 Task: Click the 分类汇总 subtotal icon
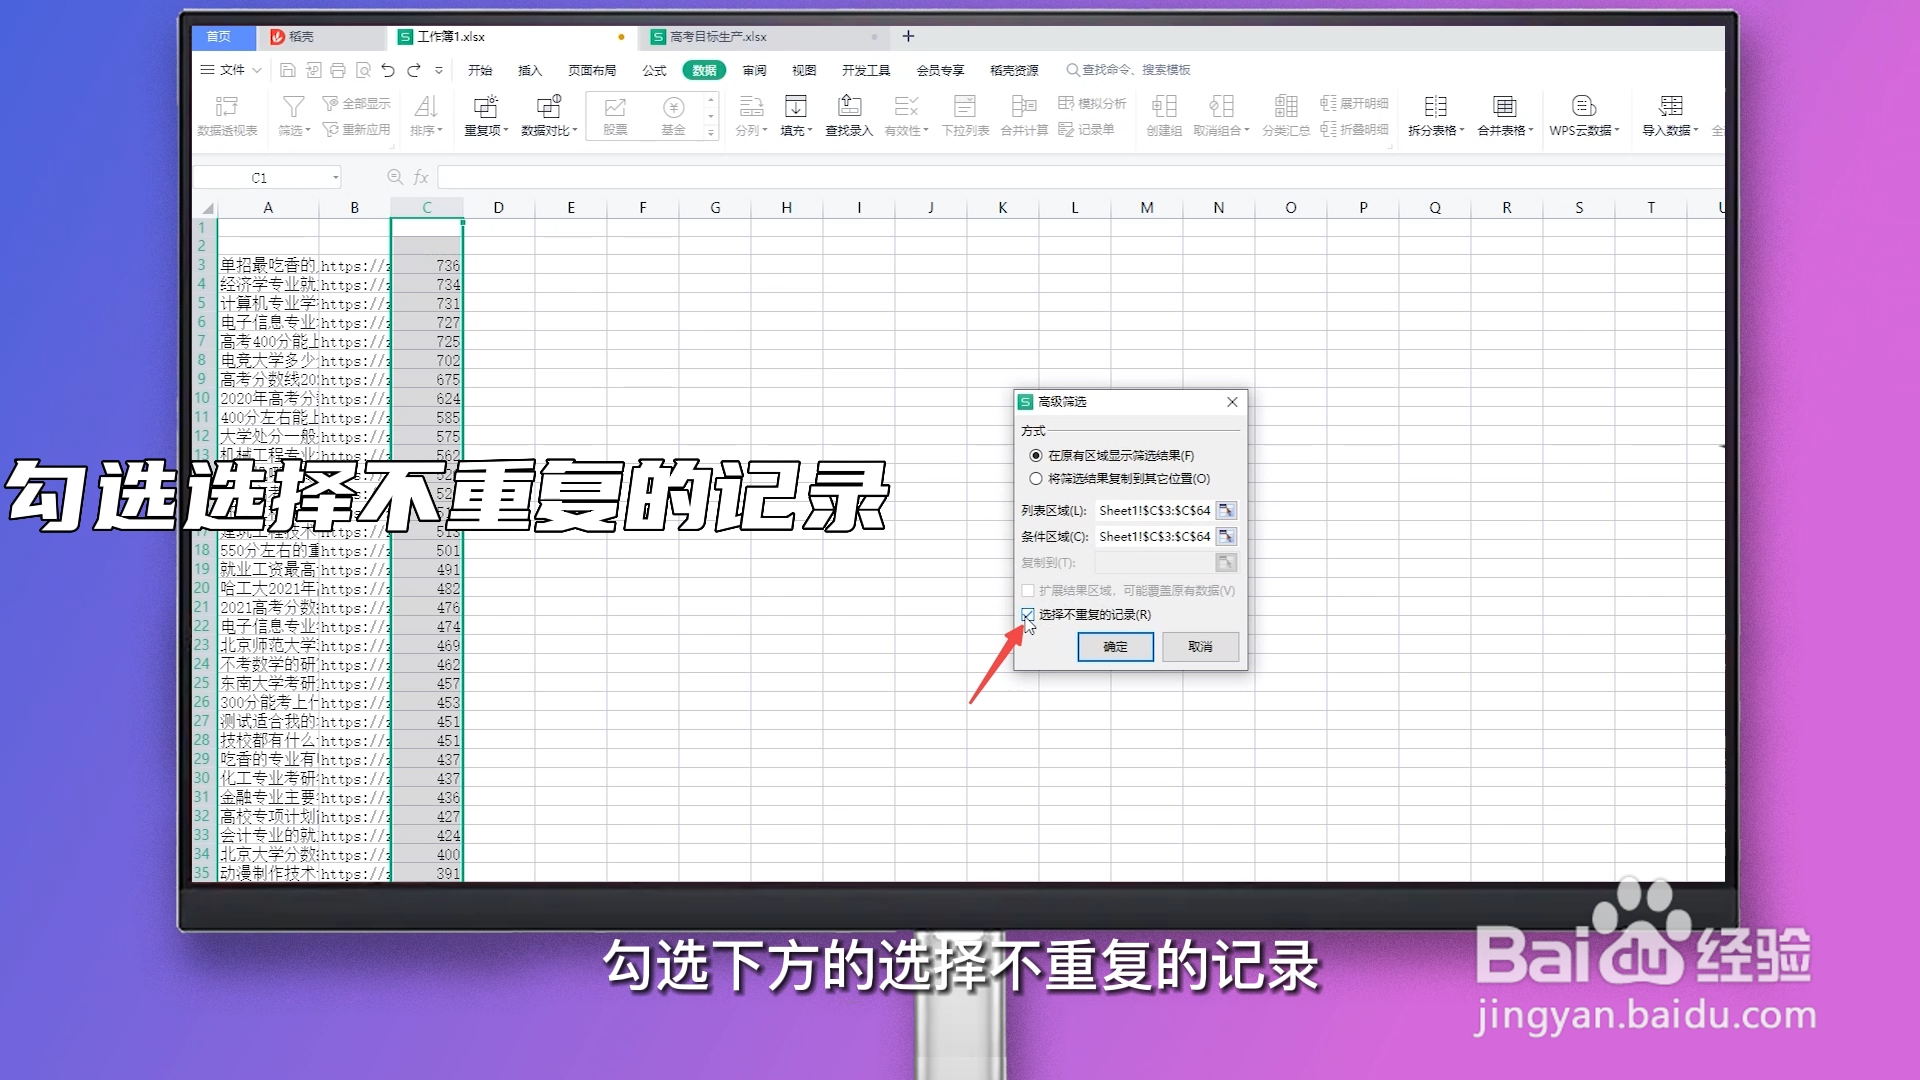tap(1286, 115)
